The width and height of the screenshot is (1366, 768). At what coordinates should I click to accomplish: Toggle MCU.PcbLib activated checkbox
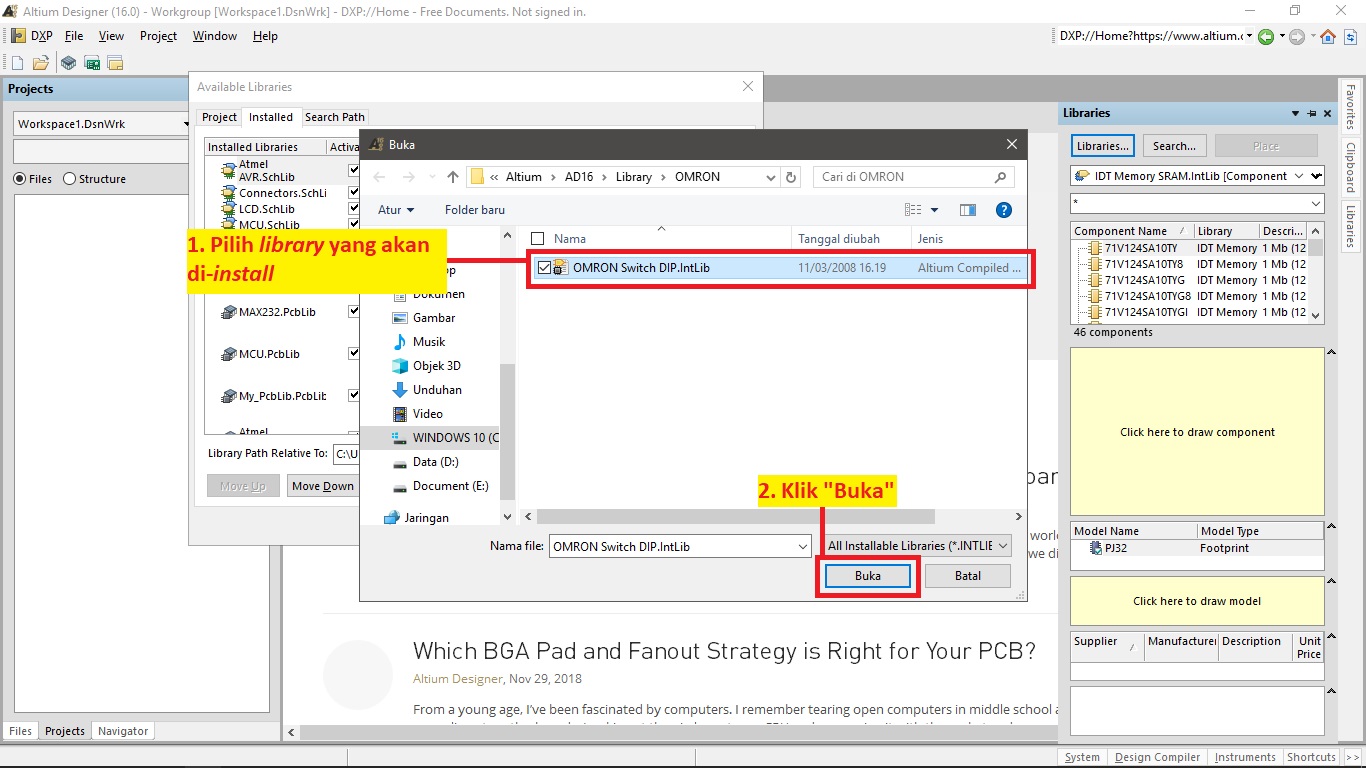[x=353, y=354]
